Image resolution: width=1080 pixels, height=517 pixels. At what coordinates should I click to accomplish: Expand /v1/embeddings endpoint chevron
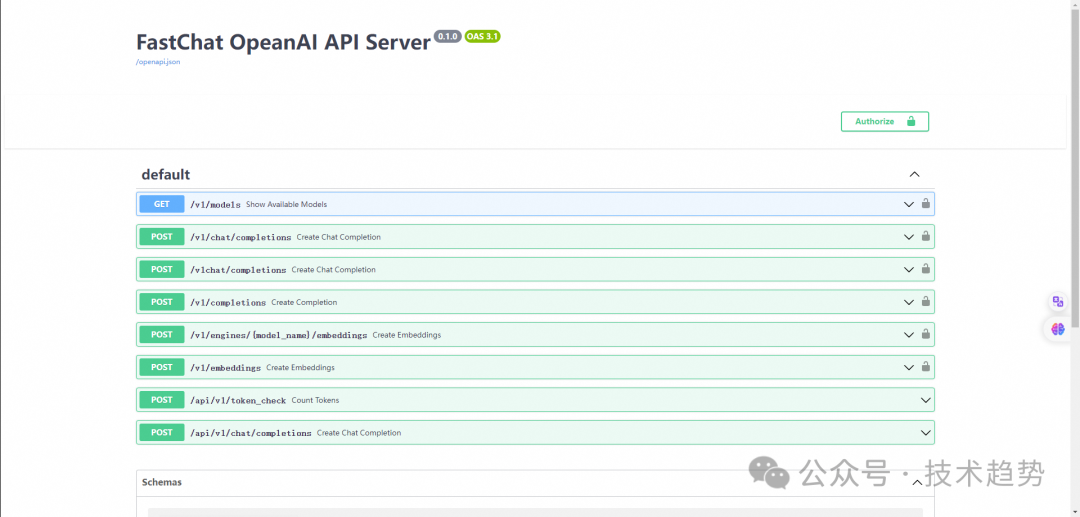908,368
